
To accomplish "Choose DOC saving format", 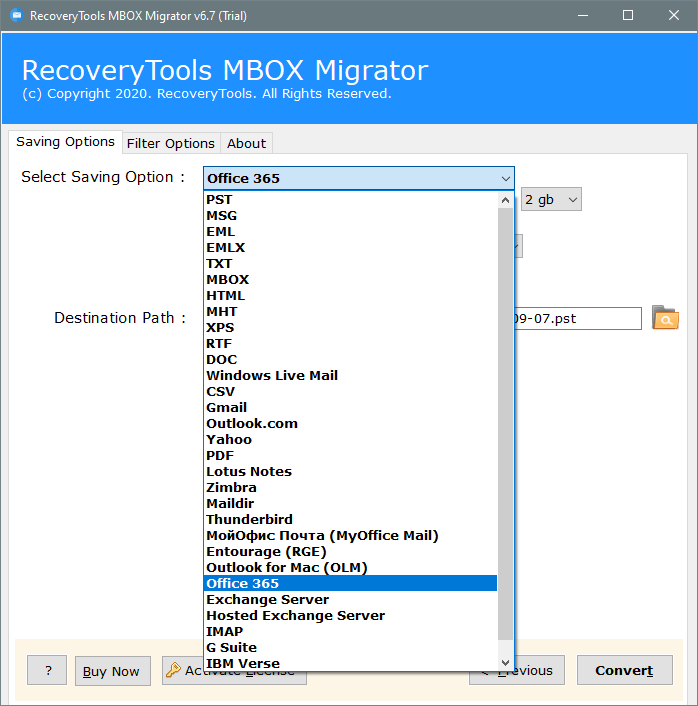I will click(350, 359).
